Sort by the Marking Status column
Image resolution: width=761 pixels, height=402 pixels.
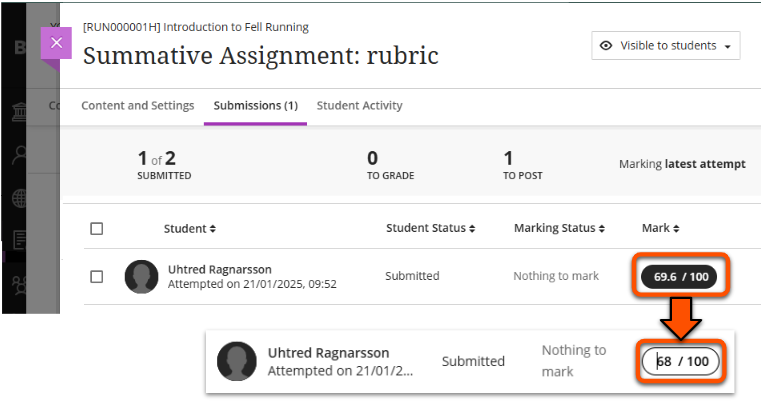point(559,229)
